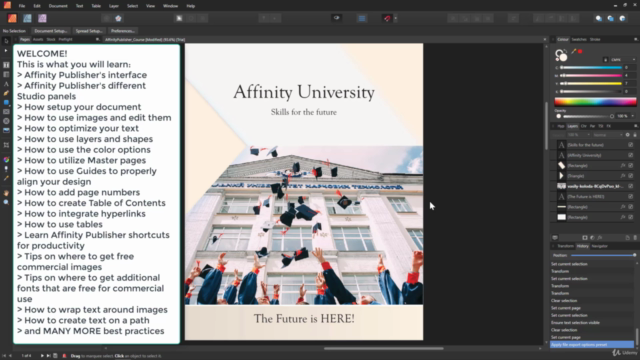Screen dimensions: 640x360
Task: Select the Ellipse tool in the toolbox
Action: (x=6, y=121)
